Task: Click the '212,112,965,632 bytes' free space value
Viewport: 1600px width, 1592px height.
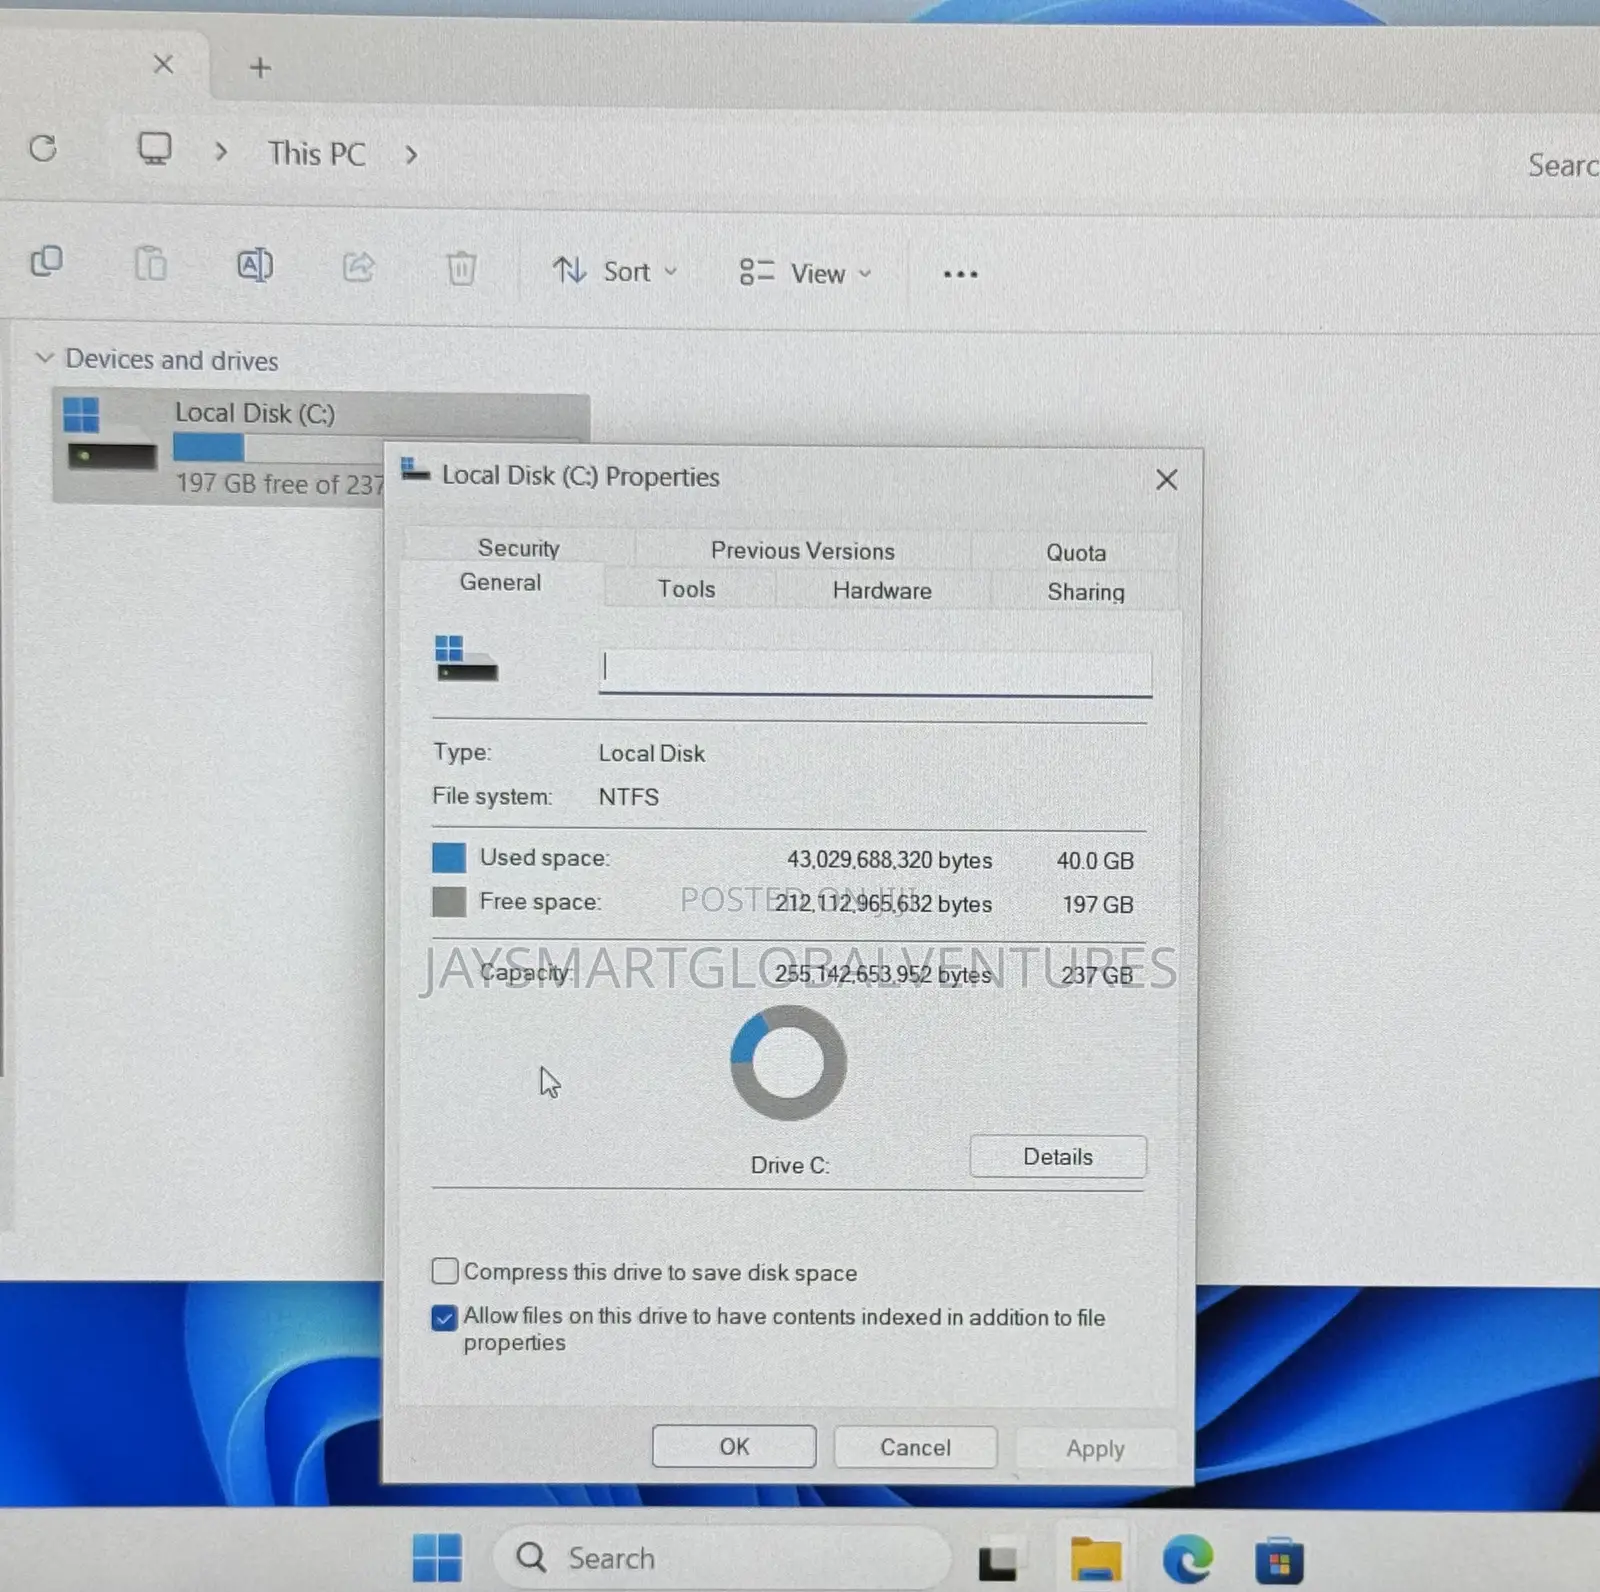Action: tap(883, 904)
